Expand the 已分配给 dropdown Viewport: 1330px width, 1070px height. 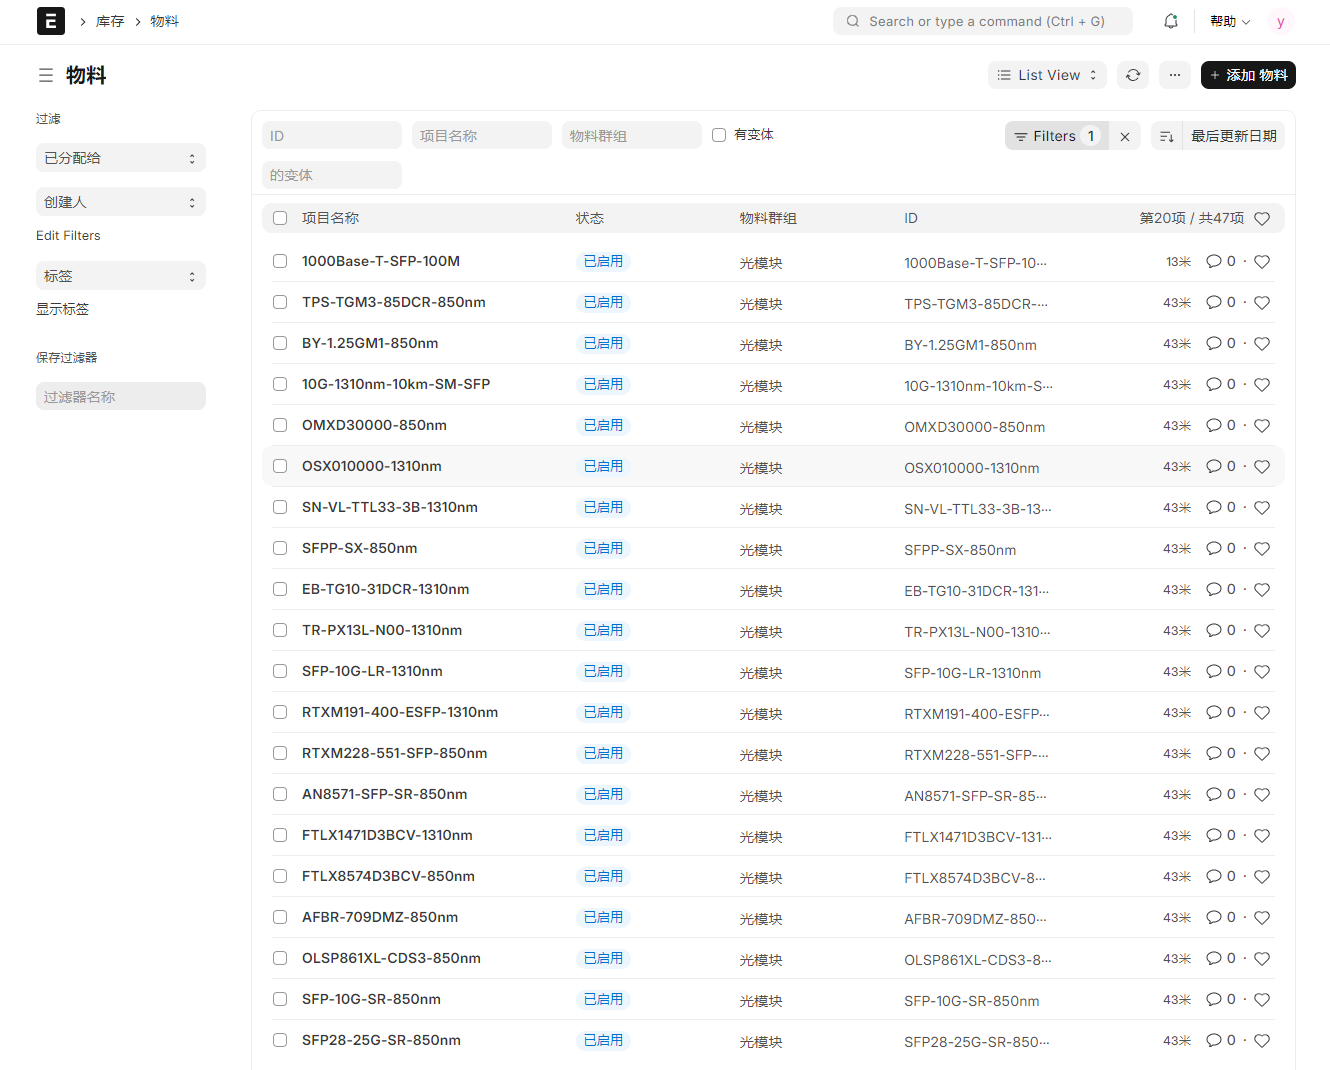(x=120, y=158)
